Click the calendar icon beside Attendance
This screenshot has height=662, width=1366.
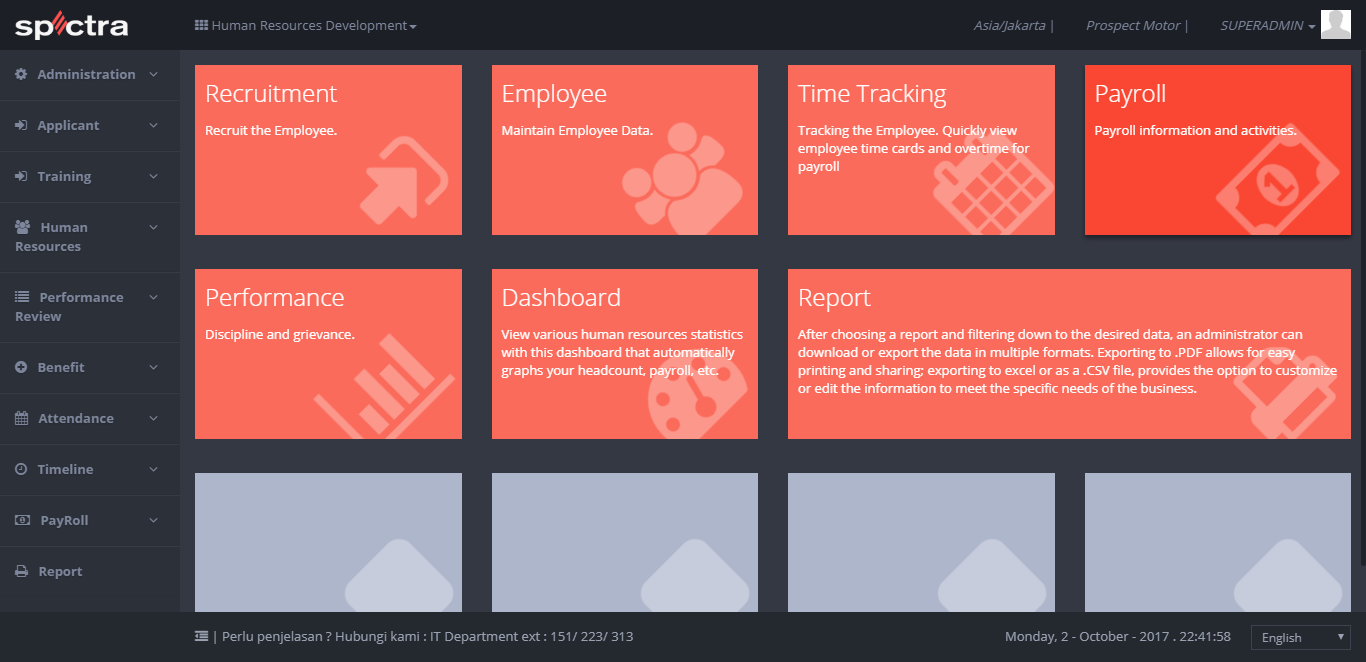click(22, 418)
